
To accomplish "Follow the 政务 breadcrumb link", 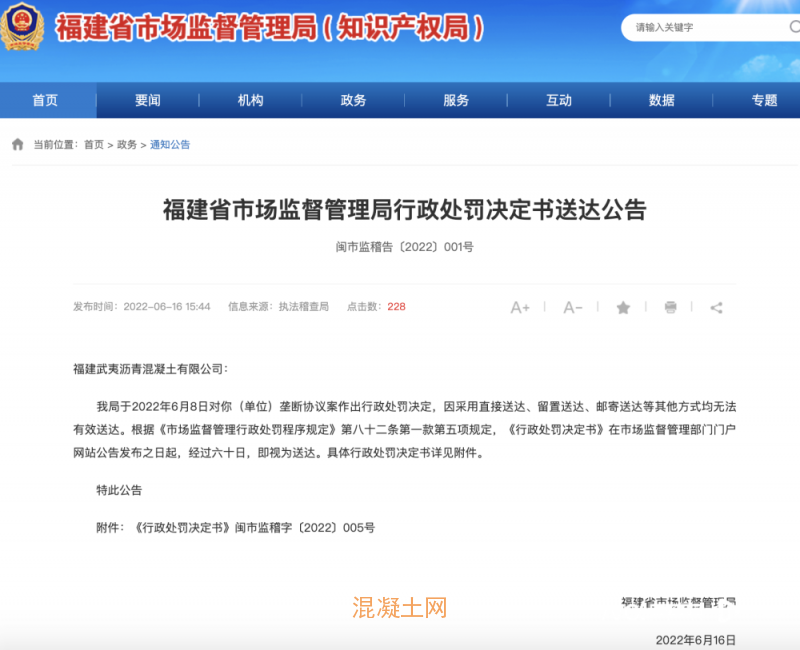I will (x=127, y=145).
